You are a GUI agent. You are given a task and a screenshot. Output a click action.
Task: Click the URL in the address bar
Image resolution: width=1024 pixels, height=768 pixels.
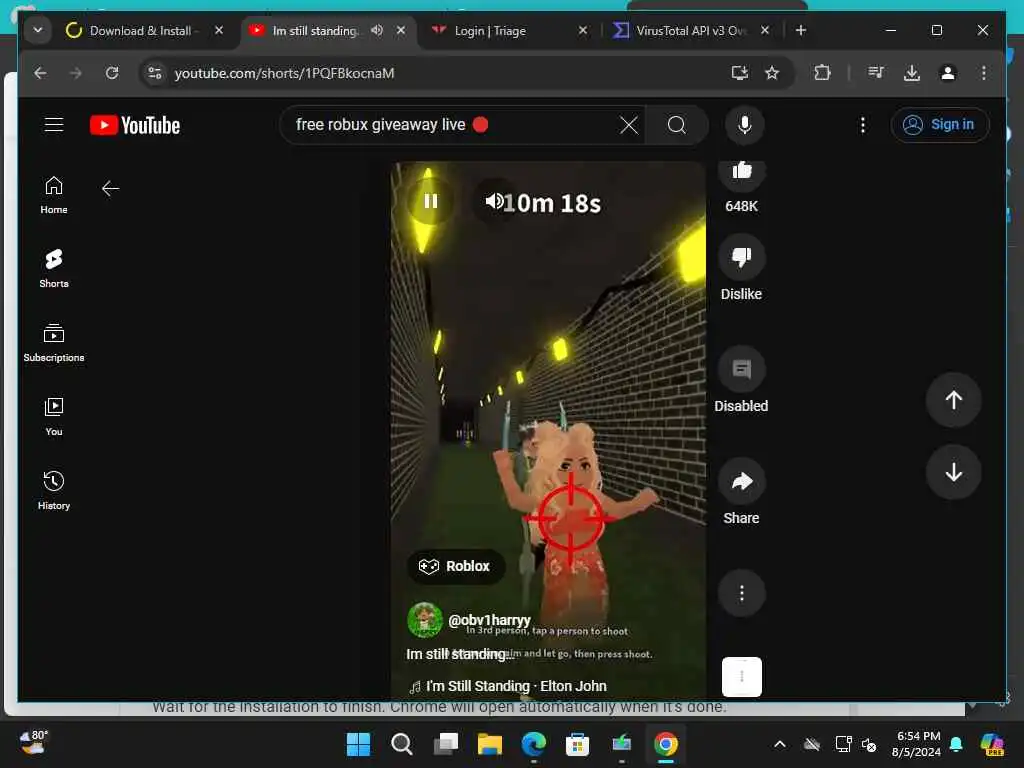(284, 73)
